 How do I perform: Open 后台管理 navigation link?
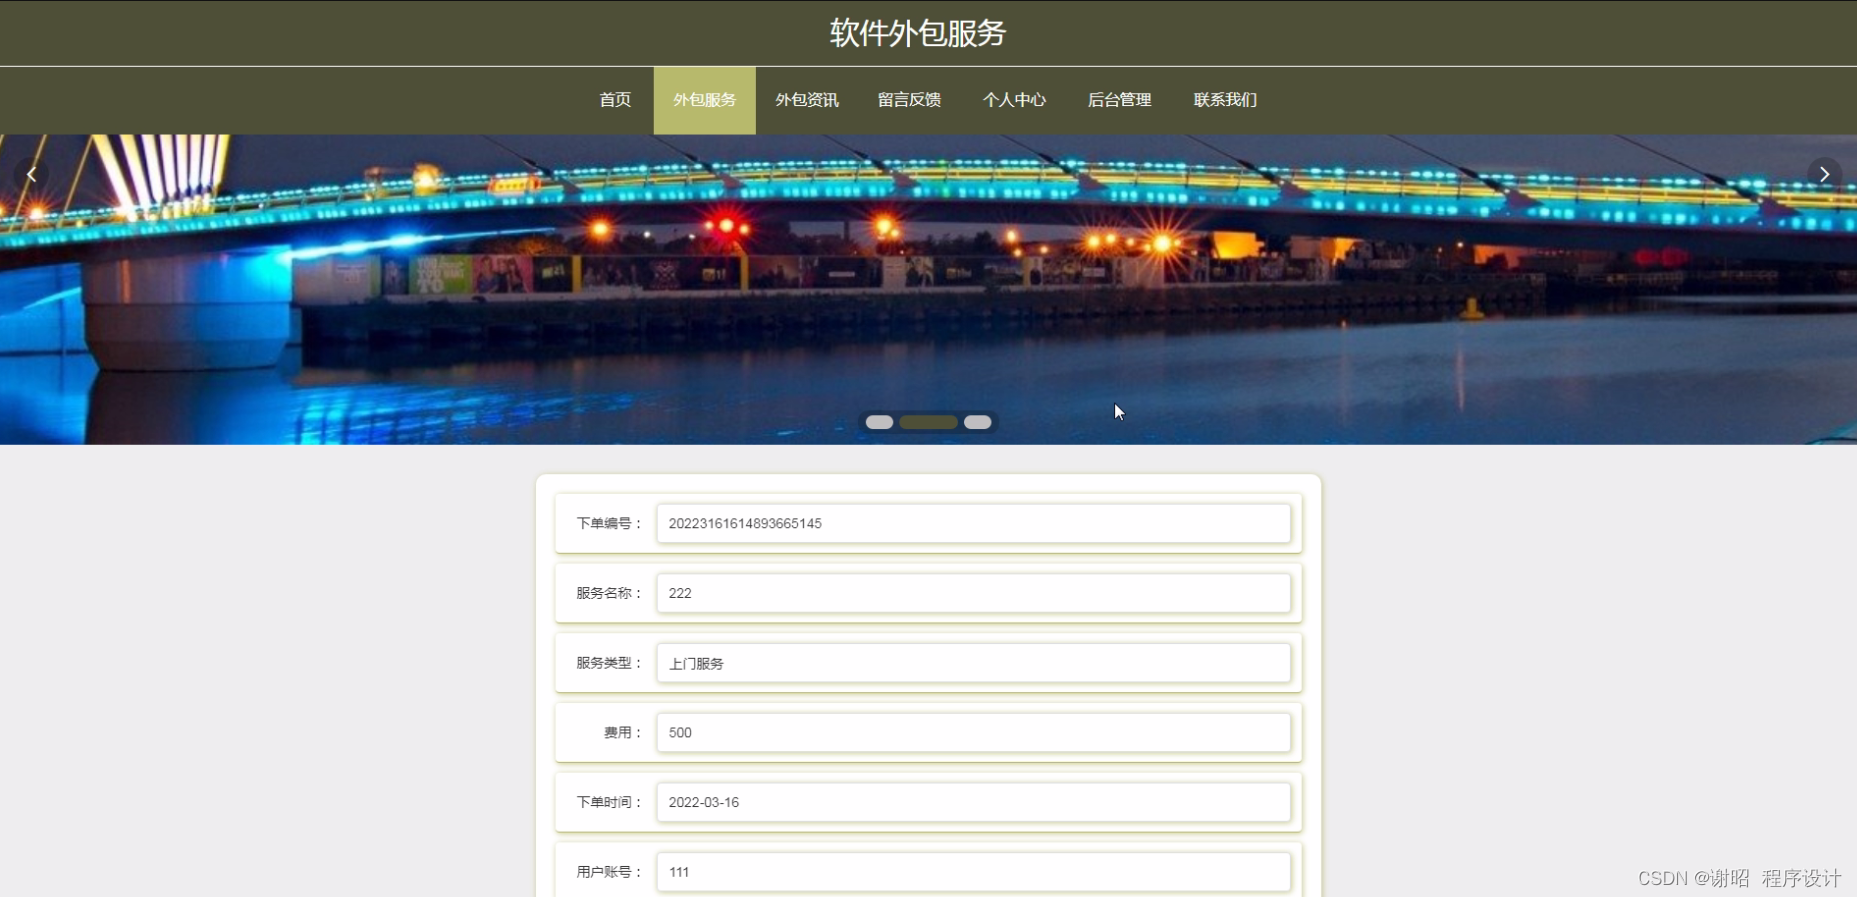point(1119,100)
